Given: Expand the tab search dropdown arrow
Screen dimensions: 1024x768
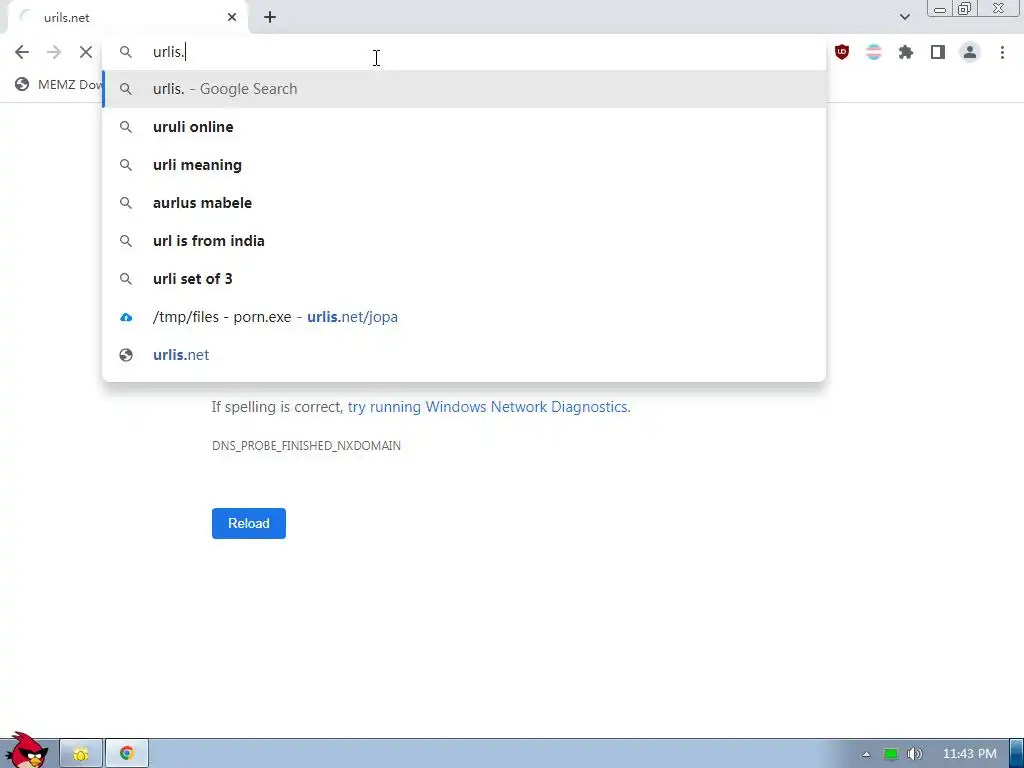Looking at the screenshot, I should coord(904,17).
